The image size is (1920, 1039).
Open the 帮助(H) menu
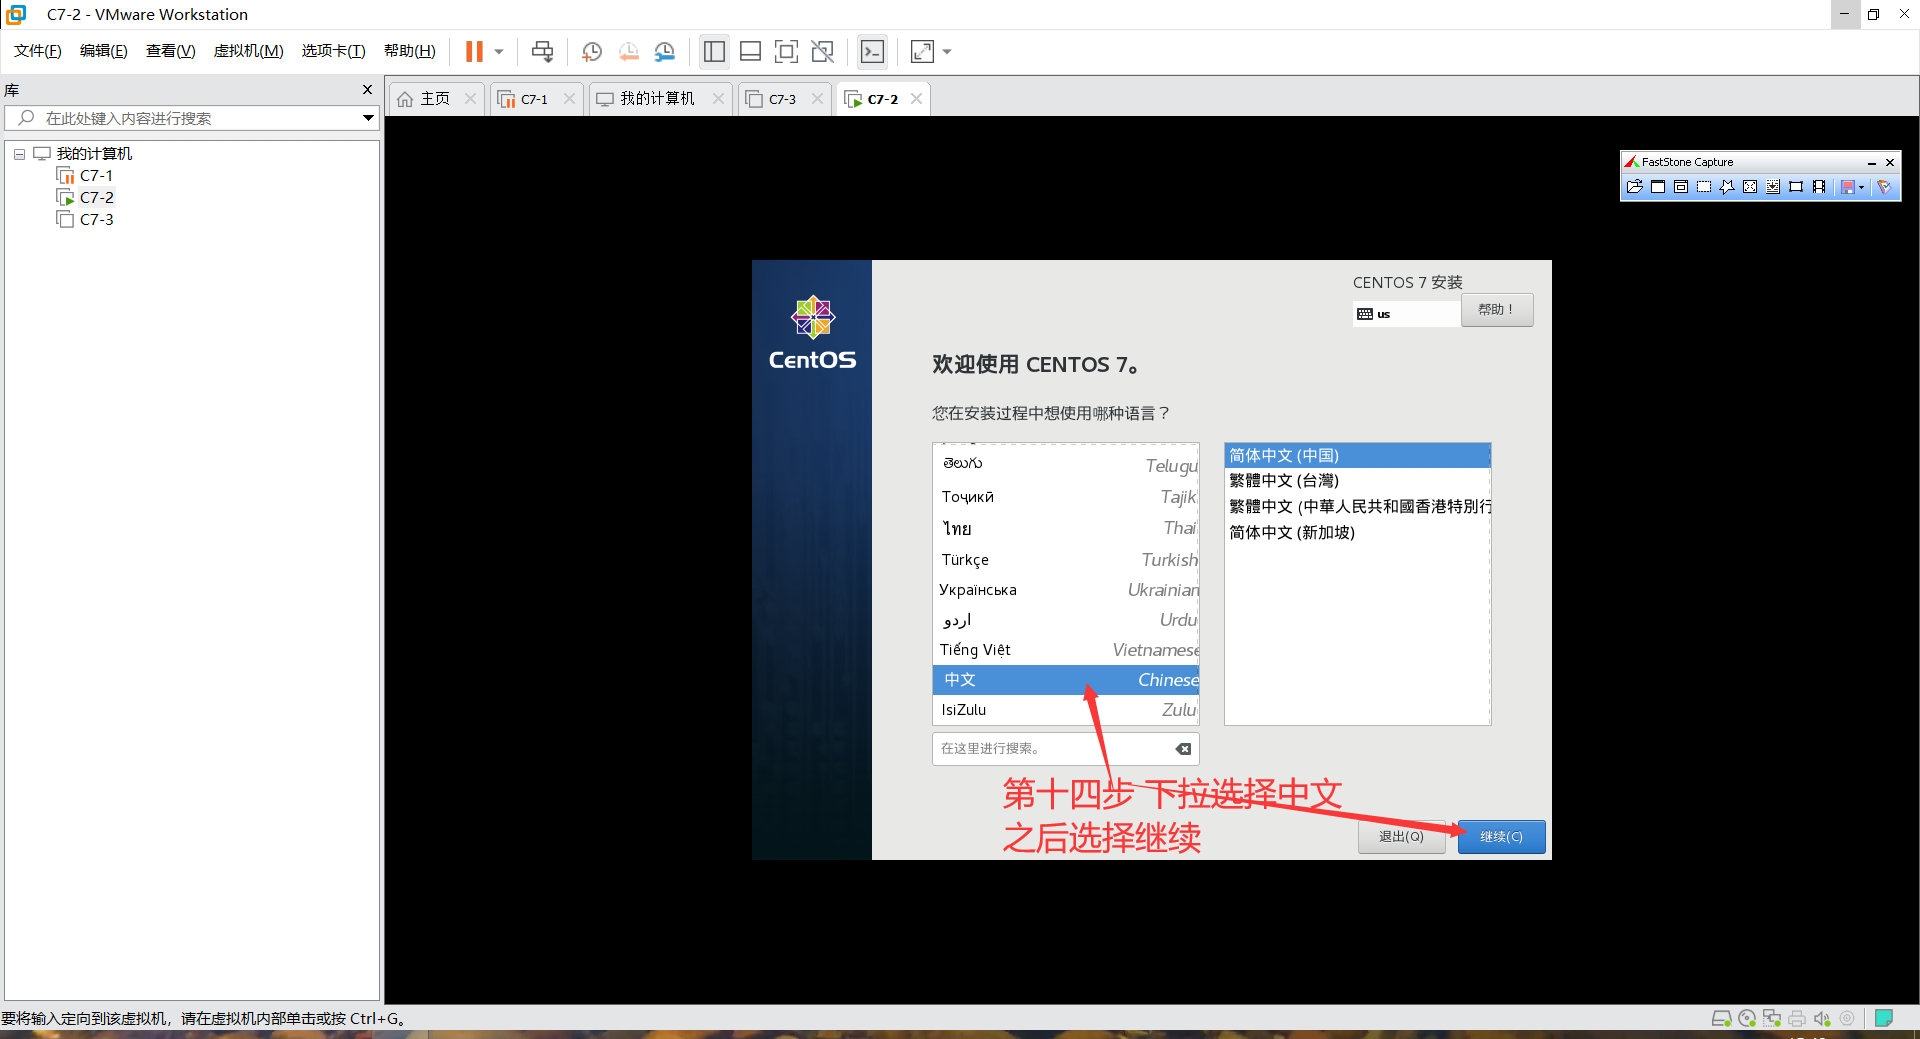(x=410, y=51)
